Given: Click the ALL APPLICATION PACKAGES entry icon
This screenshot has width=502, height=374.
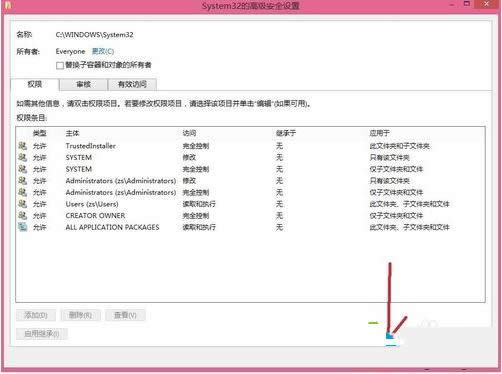Looking at the screenshot, I should click(x=22, y=227).
